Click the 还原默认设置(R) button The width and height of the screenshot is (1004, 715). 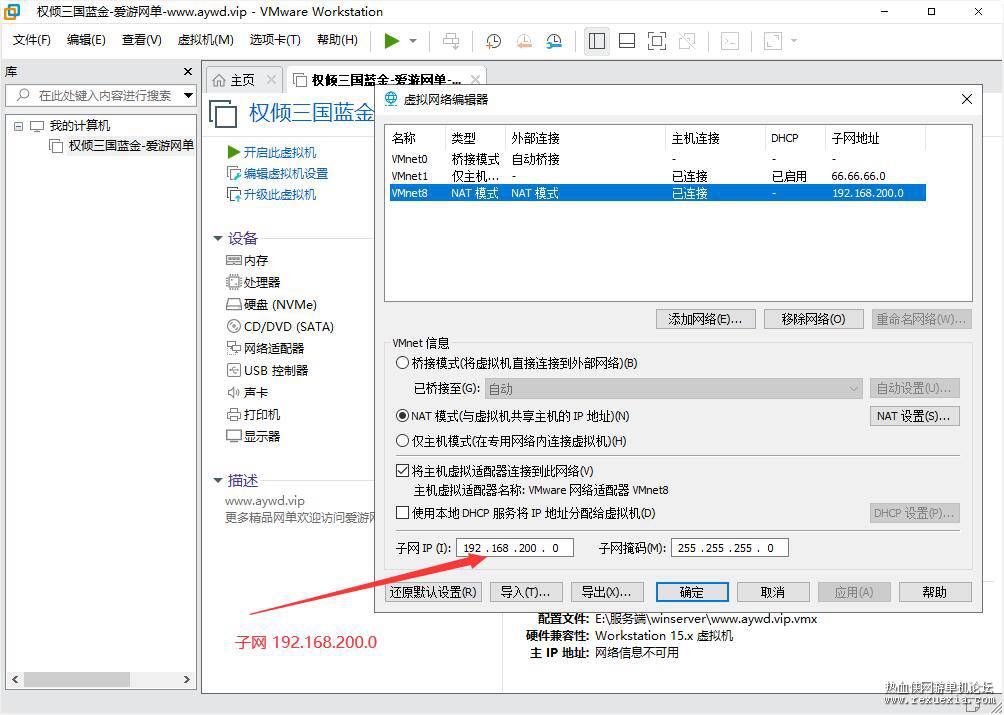(x=433, y=592)
